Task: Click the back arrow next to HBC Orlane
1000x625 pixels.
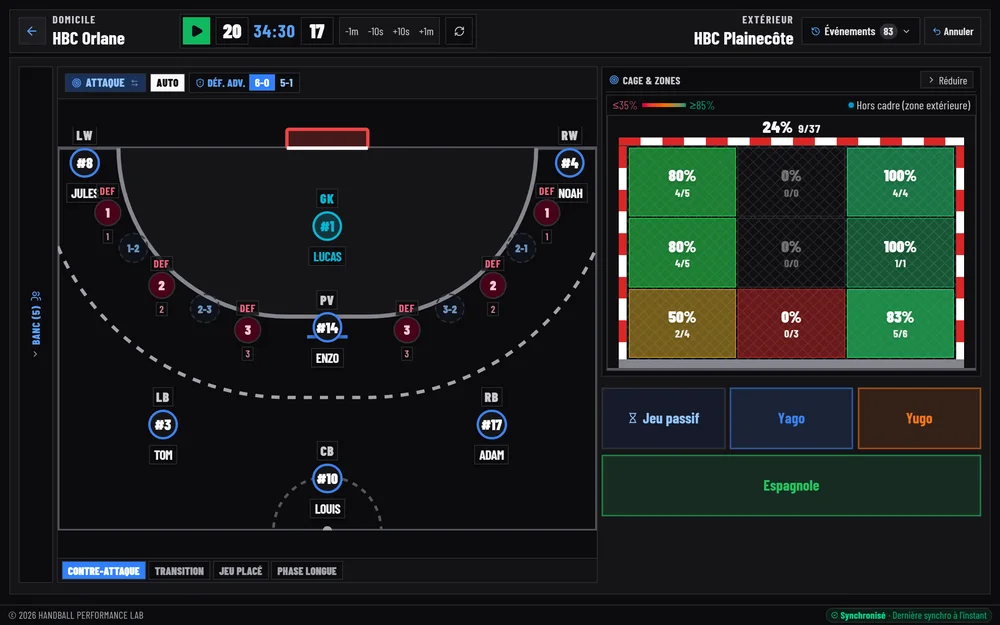Action: pos(32,31)
